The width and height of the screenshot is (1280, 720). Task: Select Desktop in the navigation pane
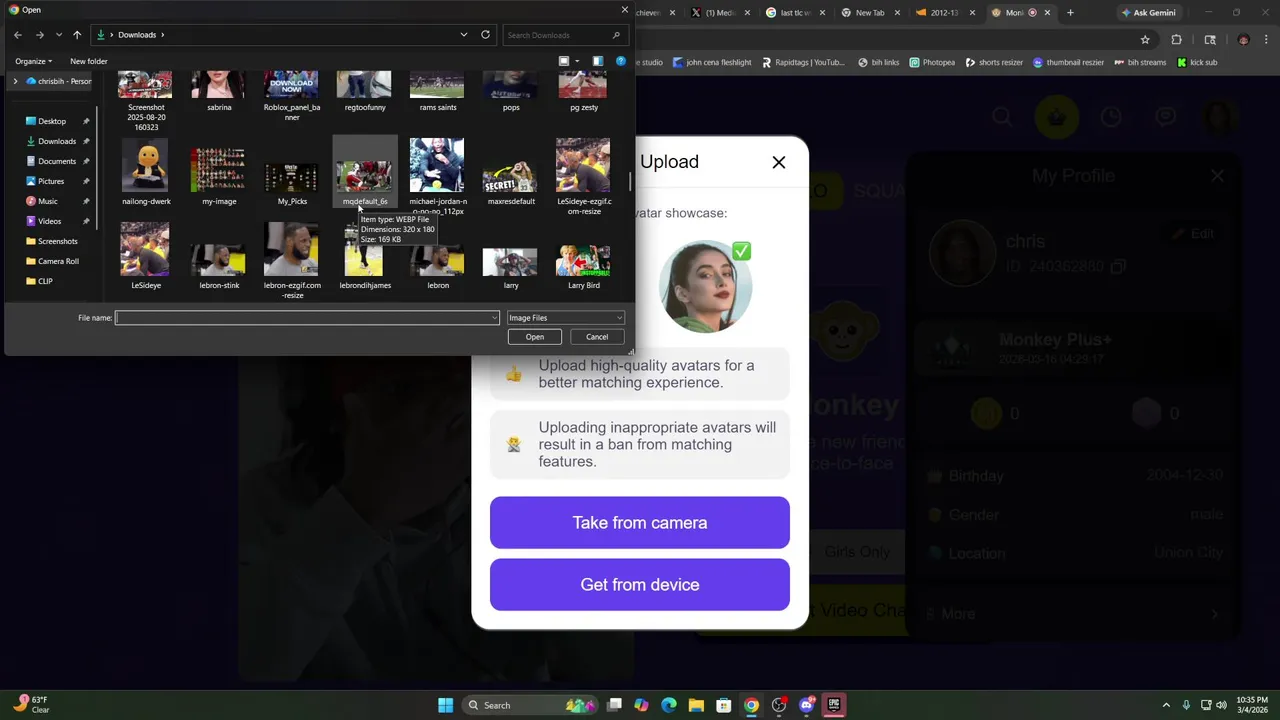[52, 121]
